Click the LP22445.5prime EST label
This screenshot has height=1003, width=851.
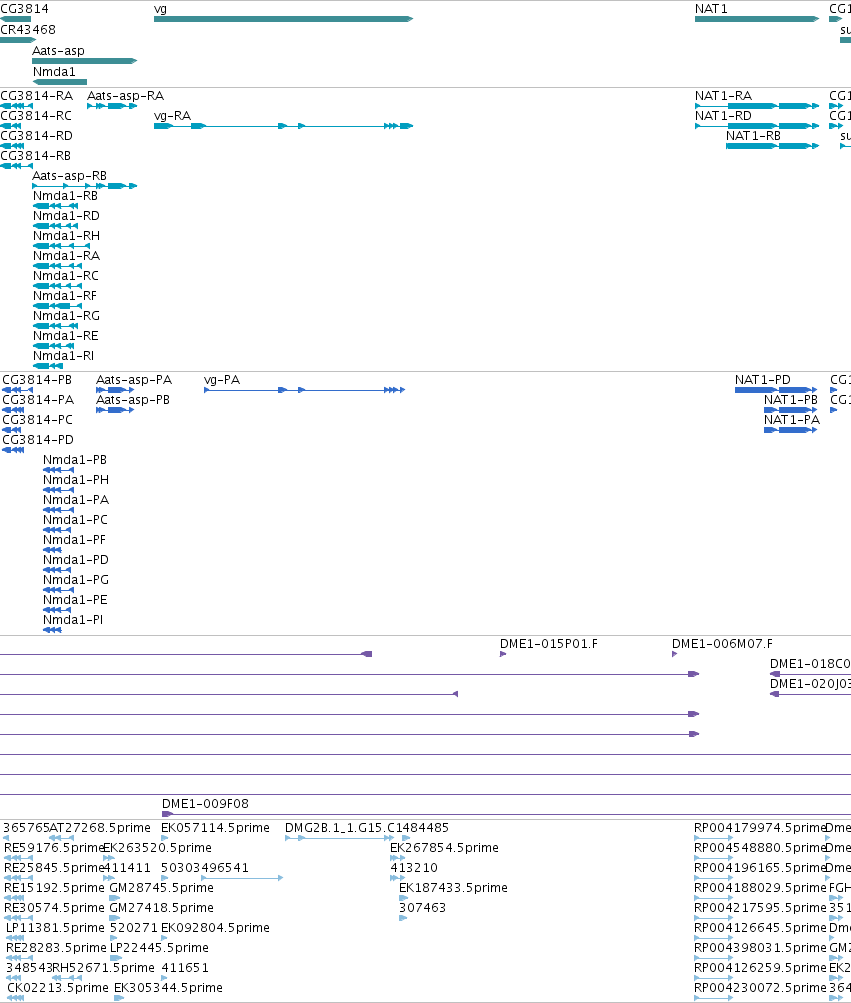point(159,947)
